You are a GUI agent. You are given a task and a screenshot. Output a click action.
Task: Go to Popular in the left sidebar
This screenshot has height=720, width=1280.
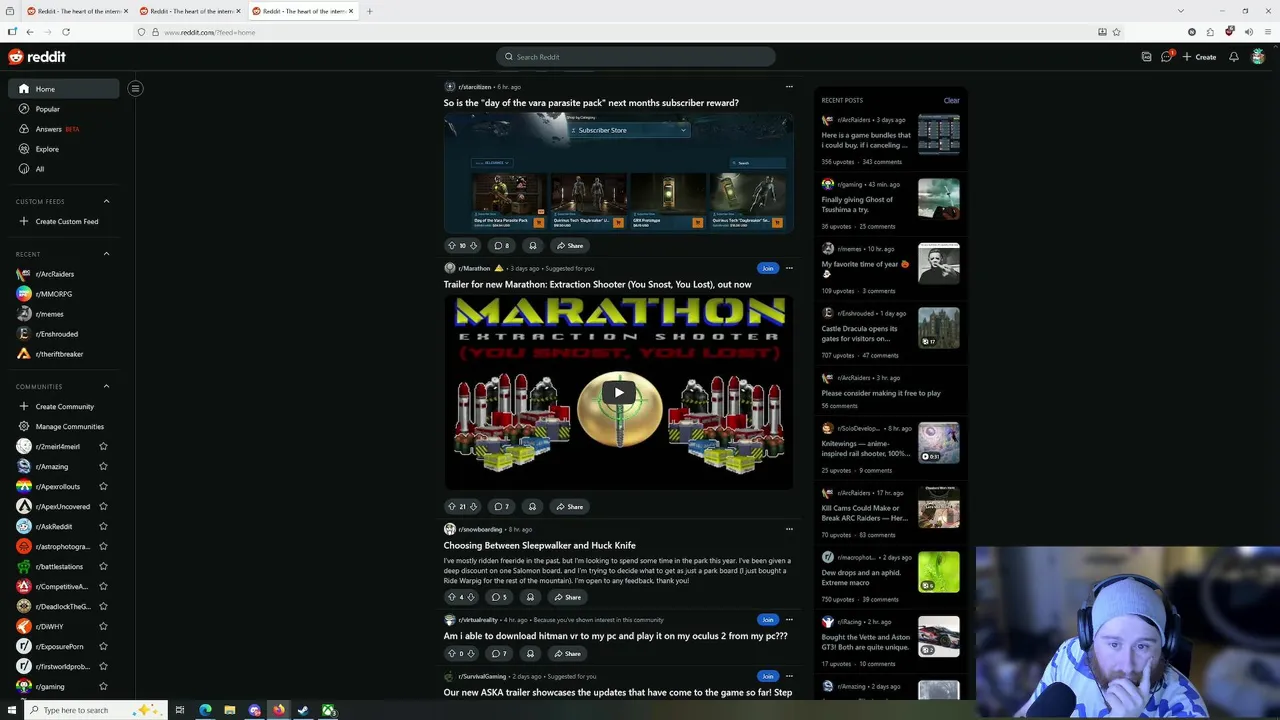pyautogui.click(x=64, y=109)
